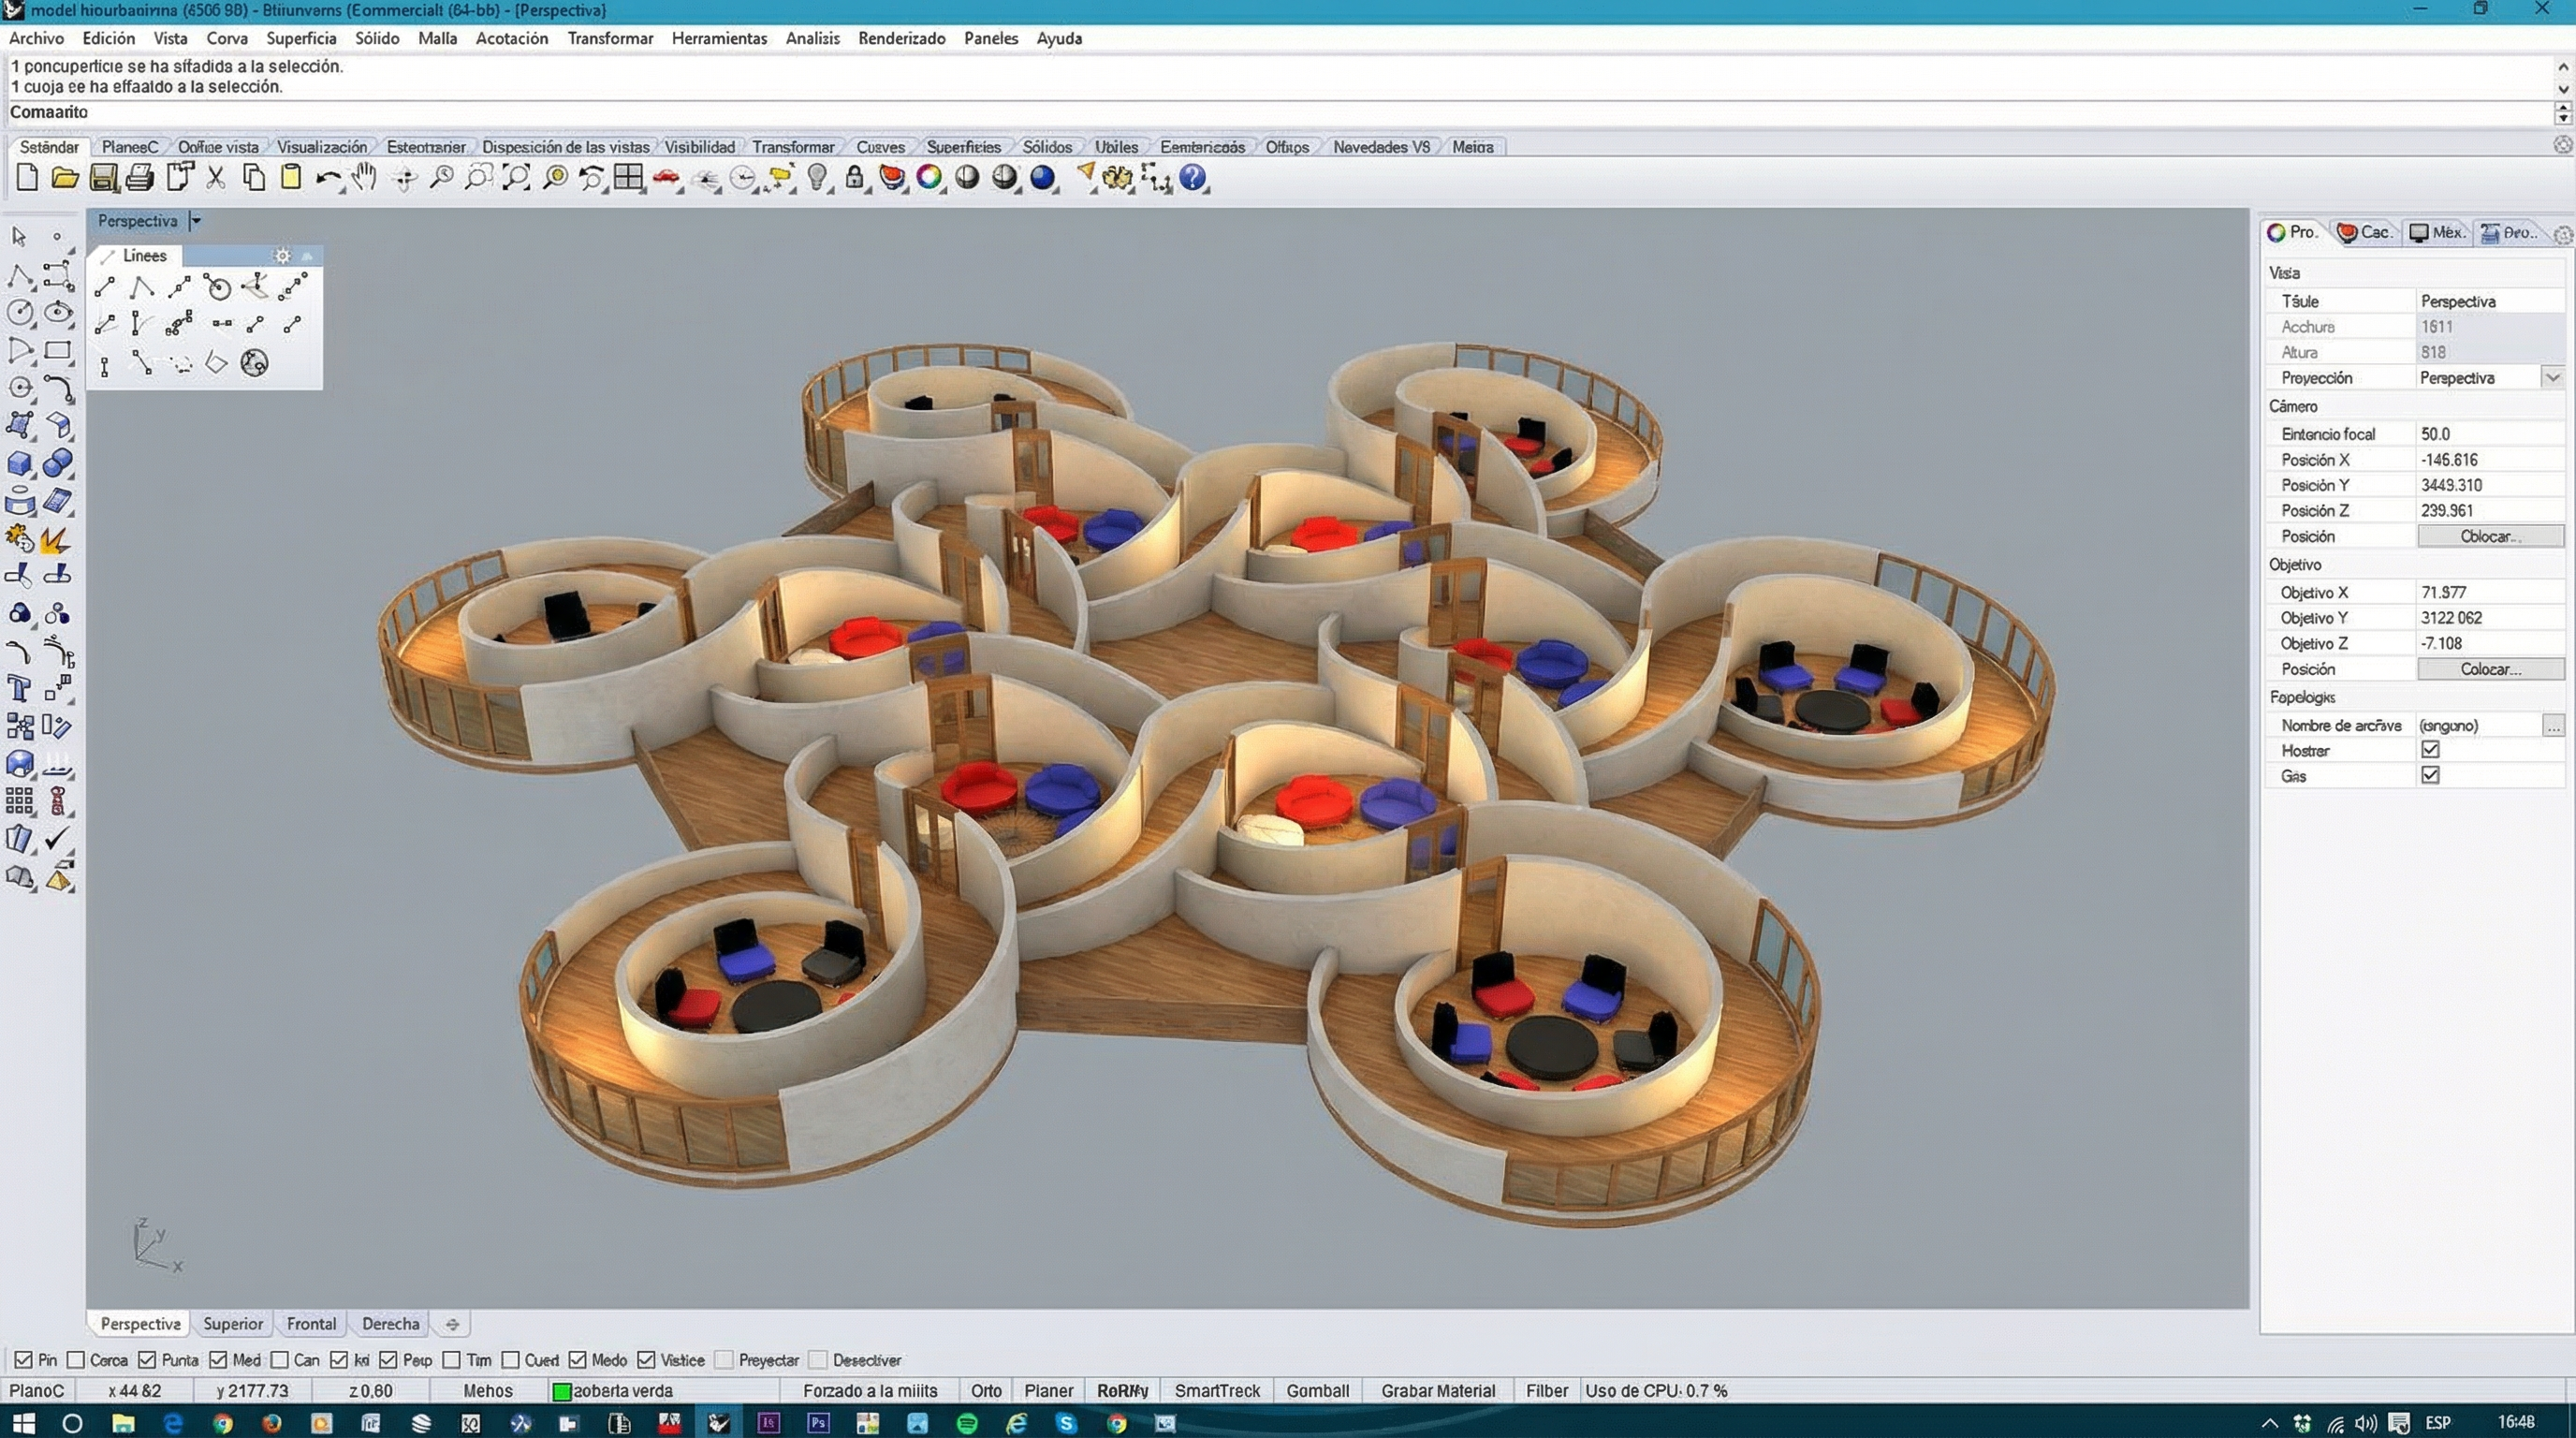The image size is (2576, 1438).
Task: Click the Print icon
Action: [140, 178]
